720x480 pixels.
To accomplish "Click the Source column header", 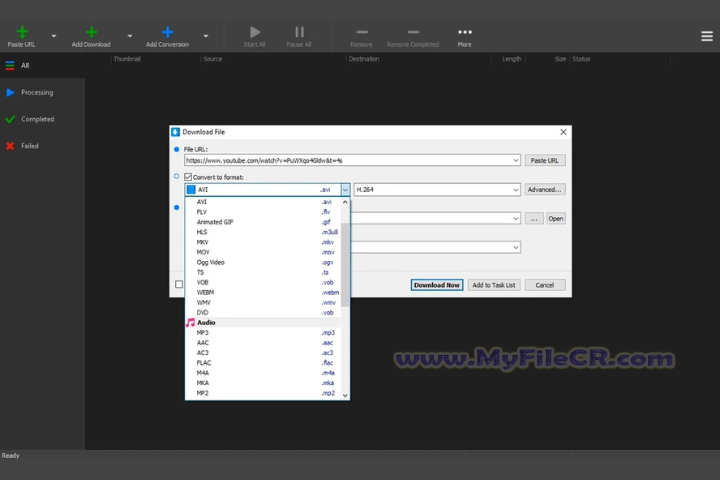I will point(213,59).
